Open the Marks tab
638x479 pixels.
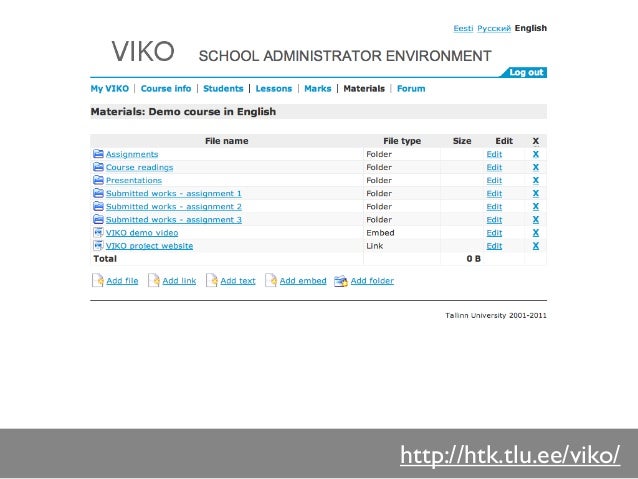click(x=318, y=88)
